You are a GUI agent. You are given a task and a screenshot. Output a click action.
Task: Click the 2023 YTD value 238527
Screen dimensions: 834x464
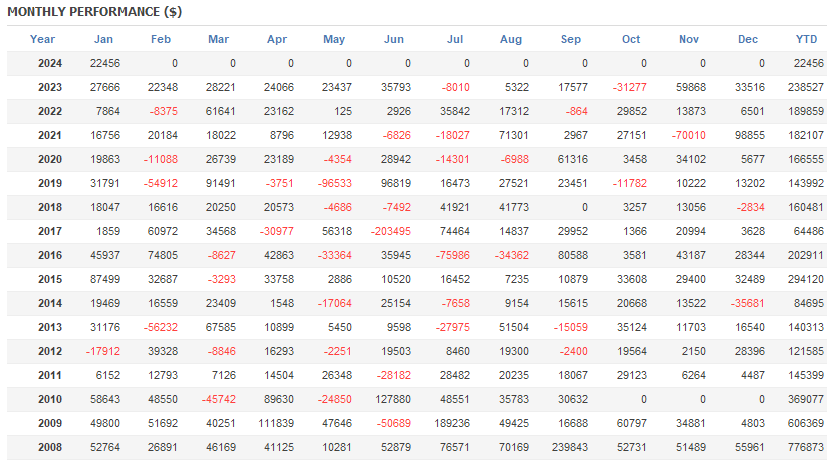(x=806, y=87)
